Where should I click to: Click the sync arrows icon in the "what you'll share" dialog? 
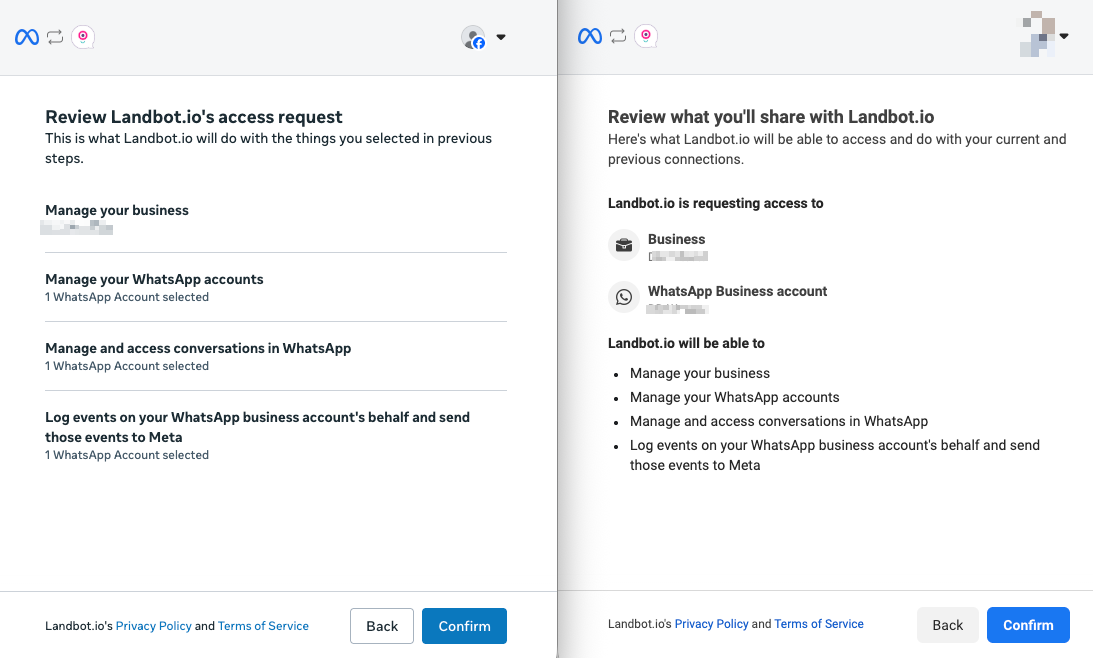[x=618, y=37]
